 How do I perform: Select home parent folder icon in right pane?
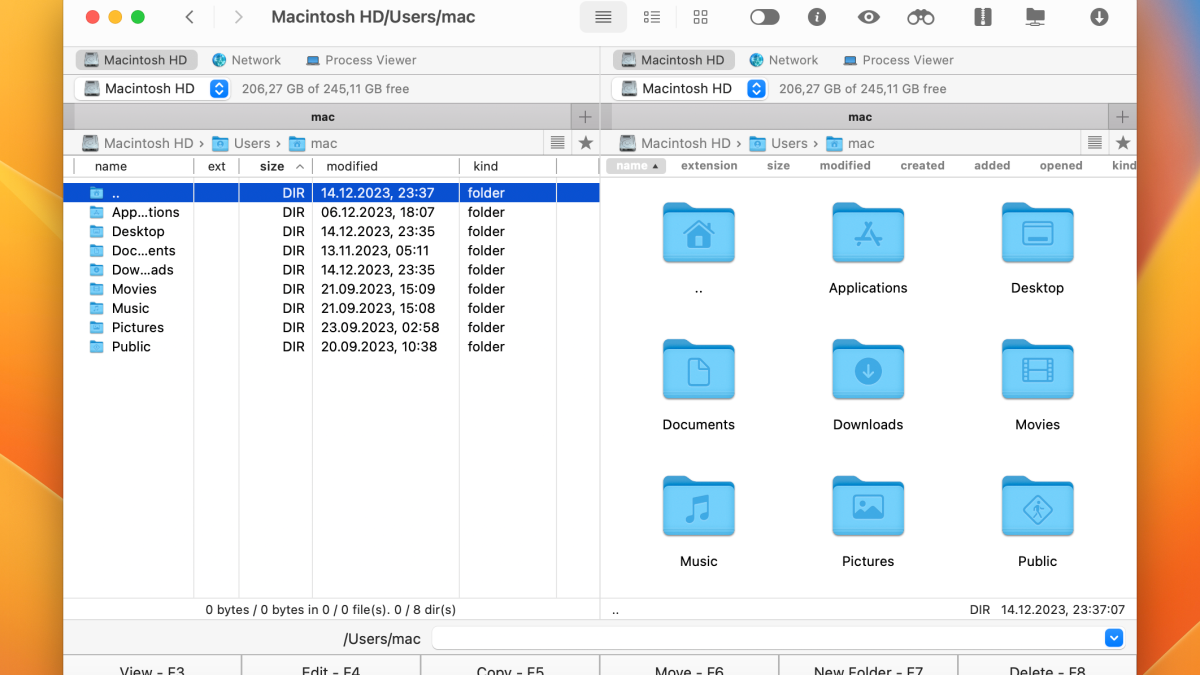point(698,233)
